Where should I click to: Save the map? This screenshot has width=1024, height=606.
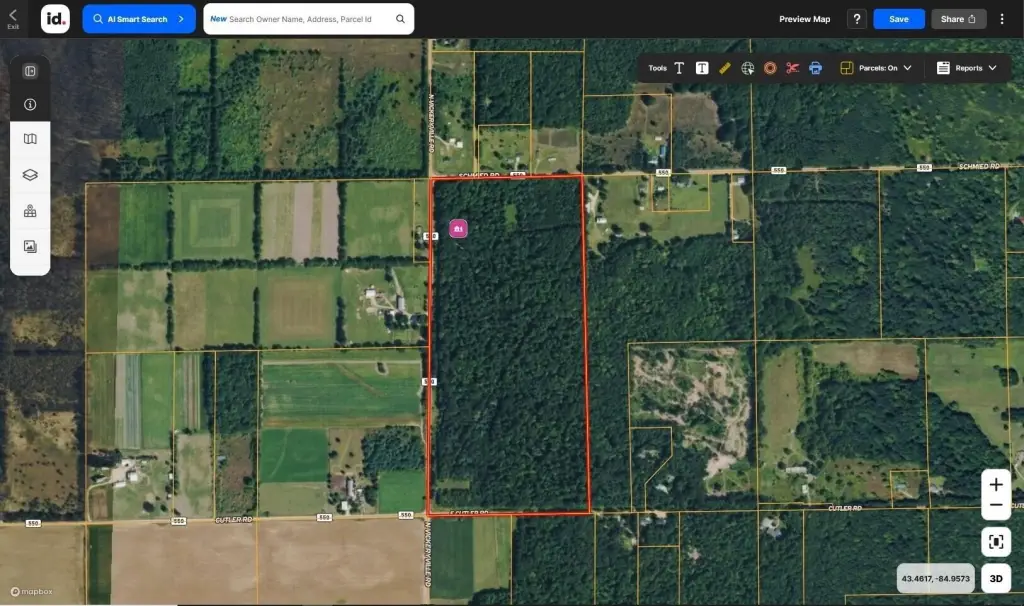(x=899, y=19)
